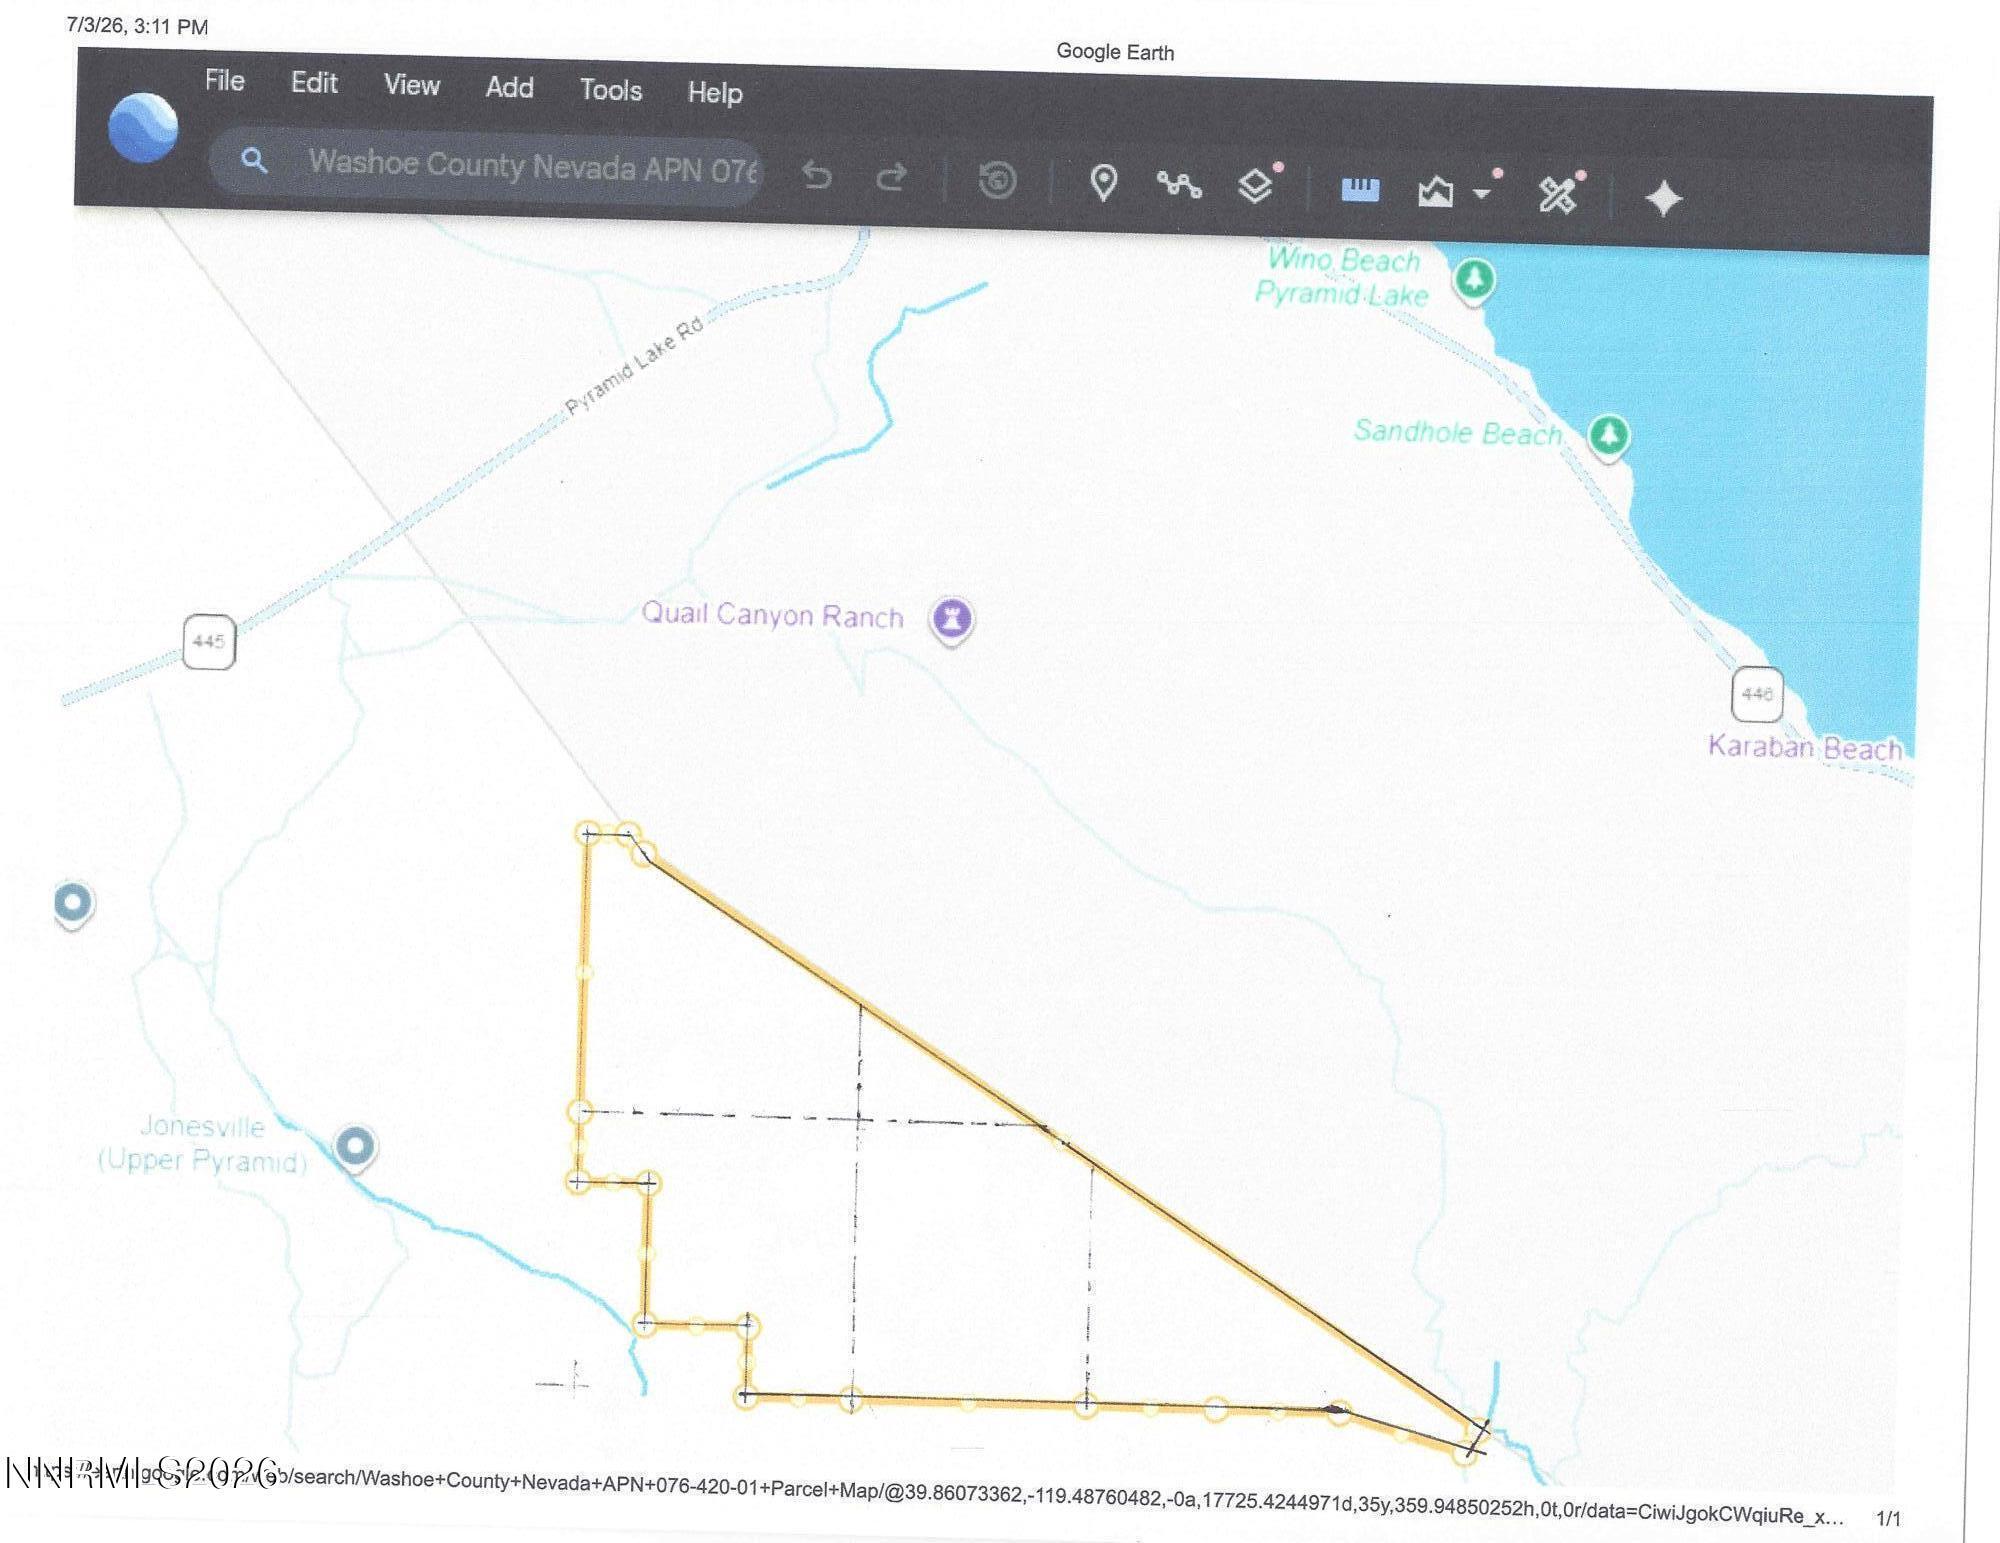Click the search magnifier icon
2000x1543 pixels.
point(254,160)
